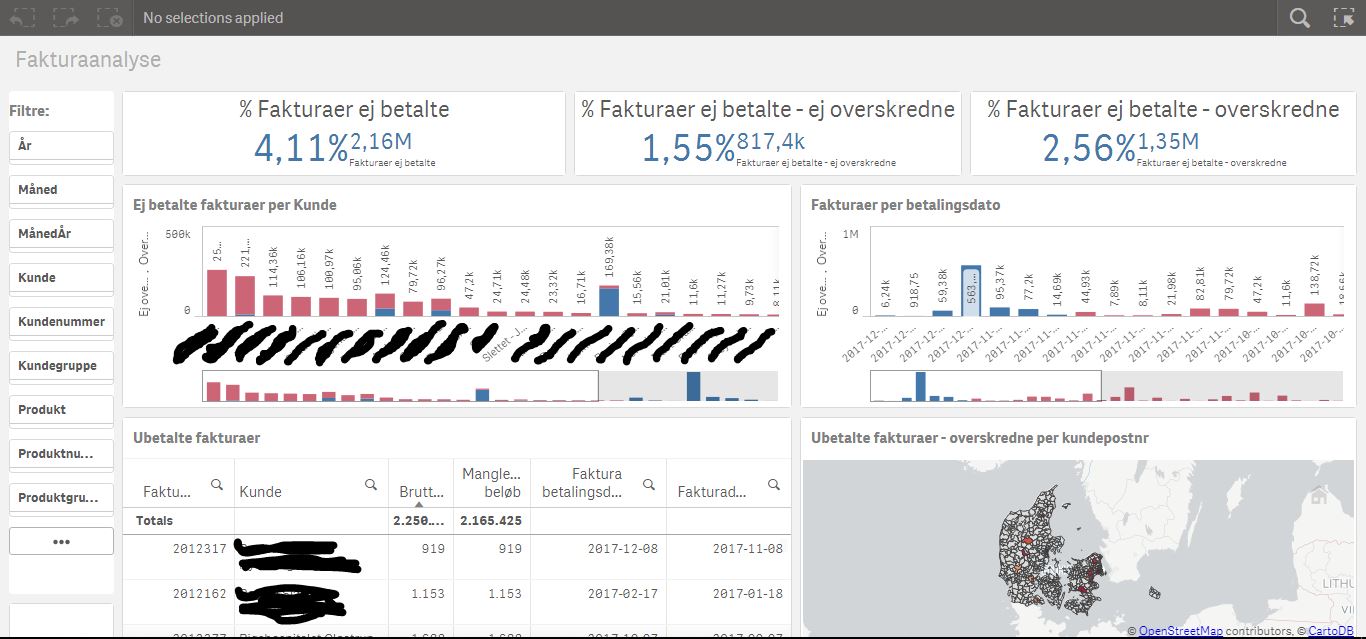This screenshot has width=1366, height=639.
Task: Open the smart search magnifier icon
Action: point(1299,18)
